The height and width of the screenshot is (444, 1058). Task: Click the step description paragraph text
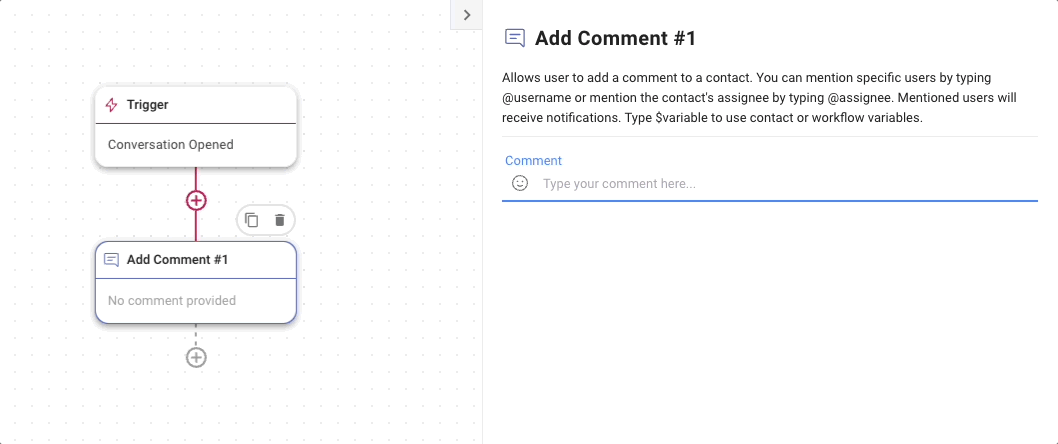pos(759,97)
